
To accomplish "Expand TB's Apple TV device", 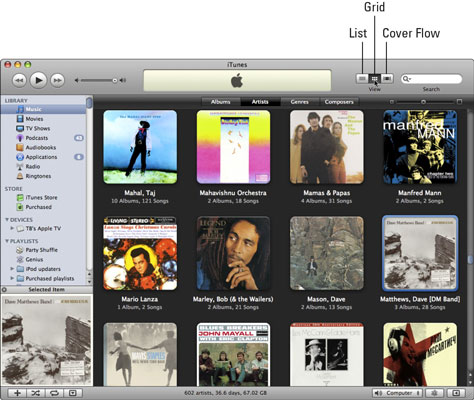I will [12, 228].
